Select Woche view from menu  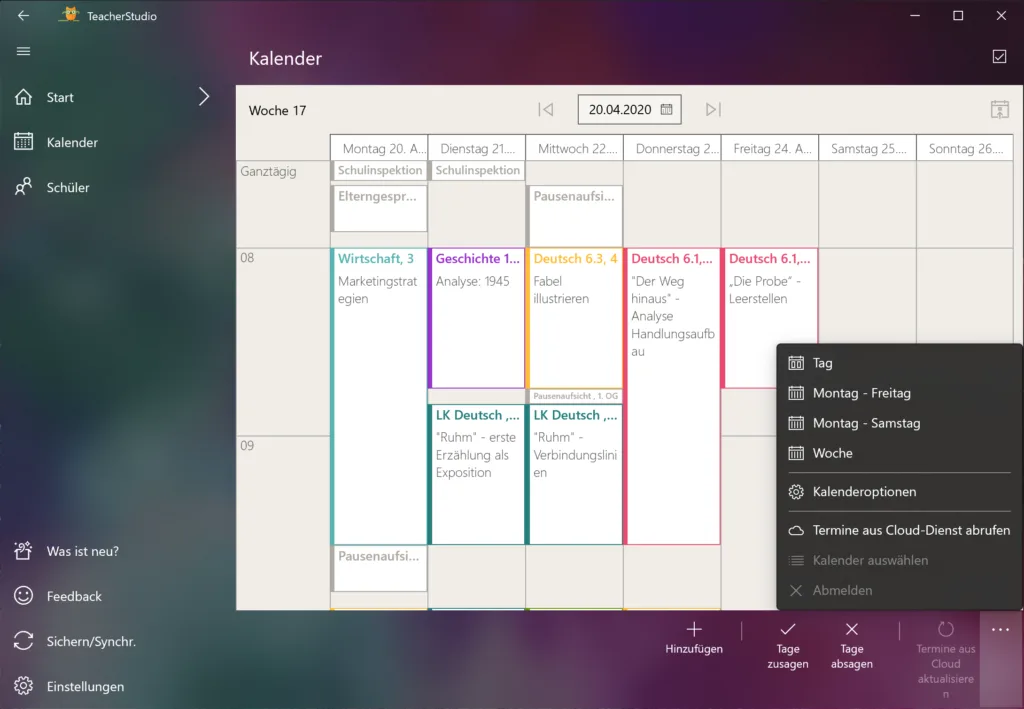point(899,453)
